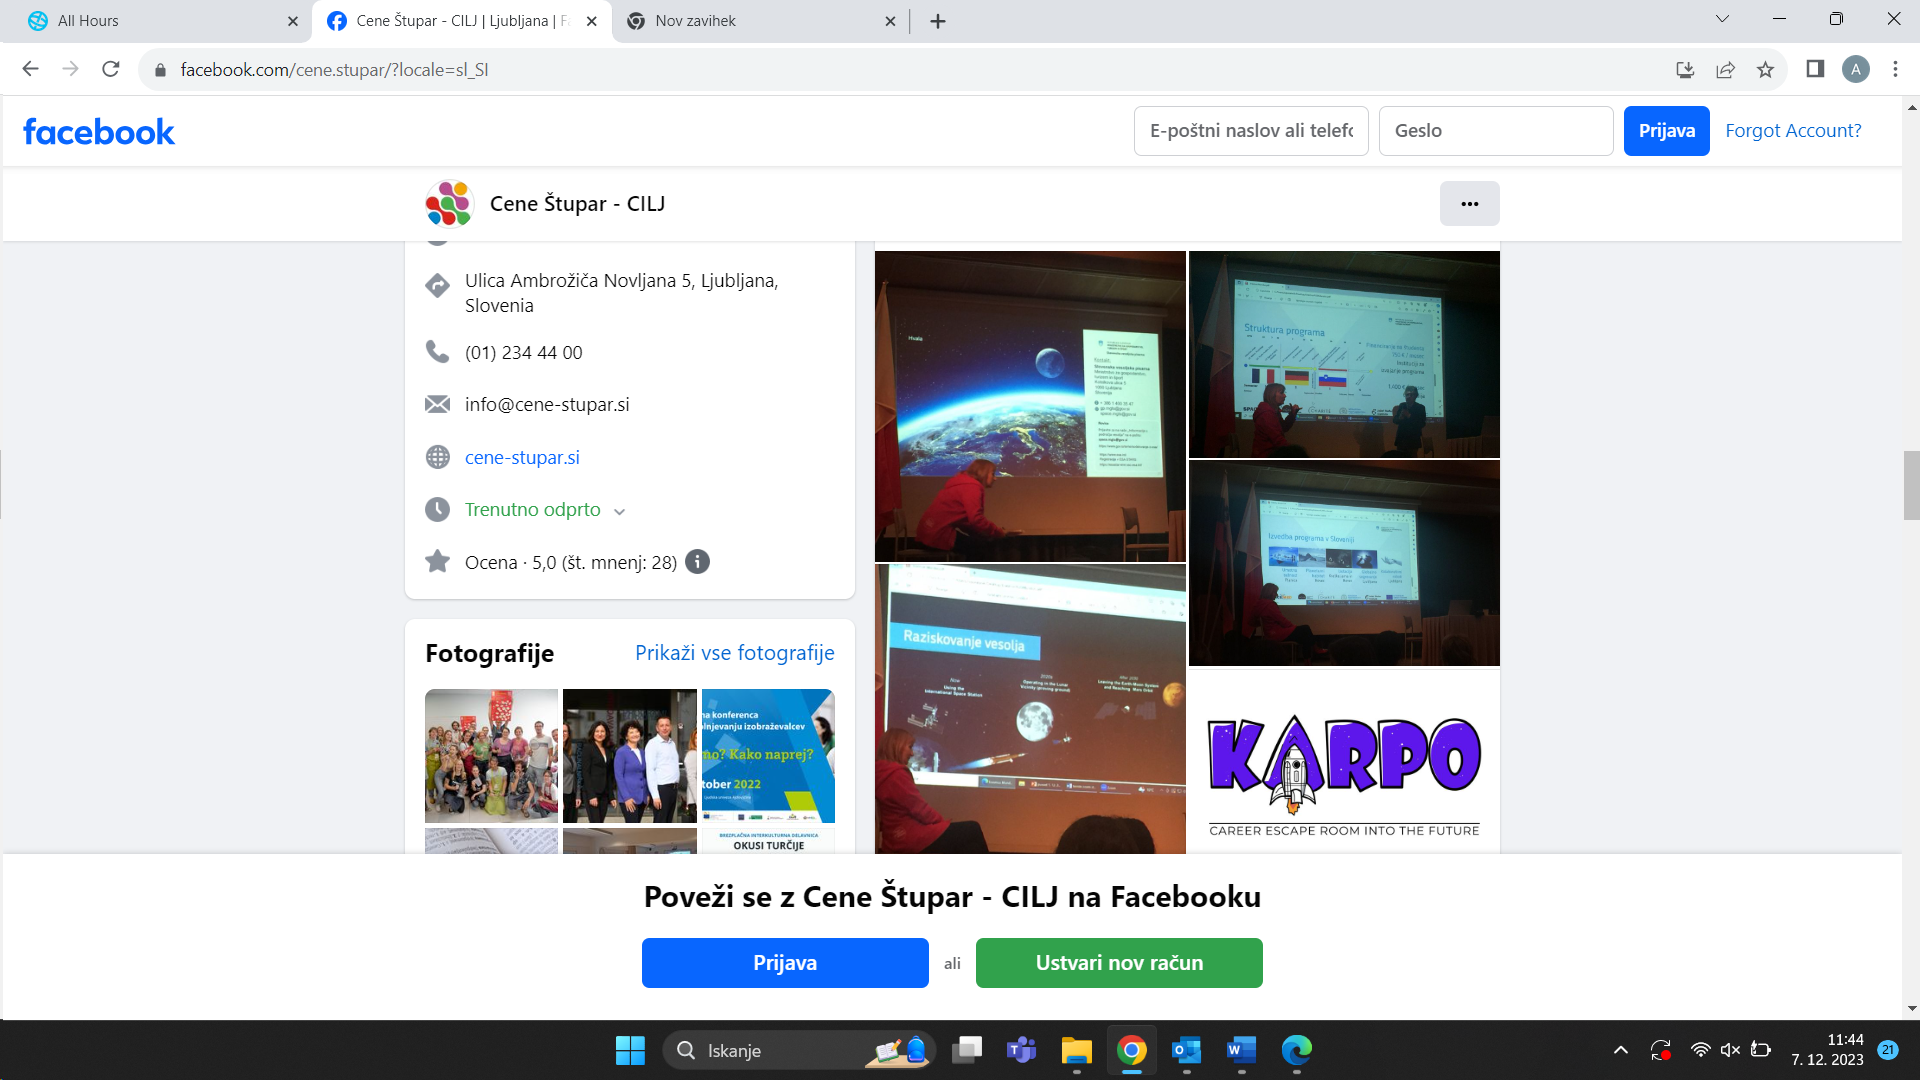Open the Chrome share page icon
The height and width of the screenshot is (1080, 1920).
click(x=1725, y=69)
